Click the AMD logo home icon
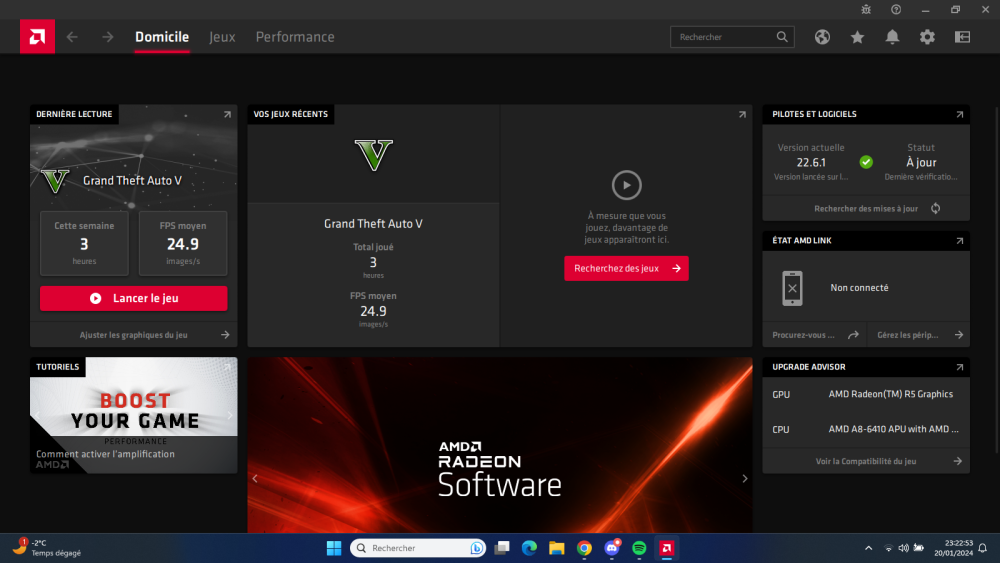Viewport: 1000px width, 563px height. (37, 37)
